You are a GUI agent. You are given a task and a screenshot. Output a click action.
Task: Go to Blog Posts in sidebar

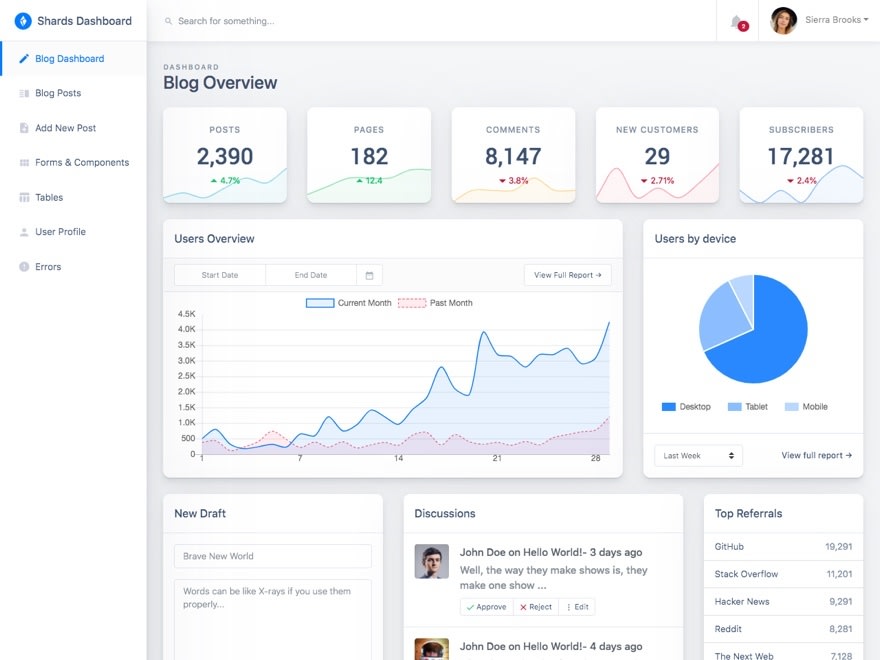pyautogui.click(x=58, y=93)
